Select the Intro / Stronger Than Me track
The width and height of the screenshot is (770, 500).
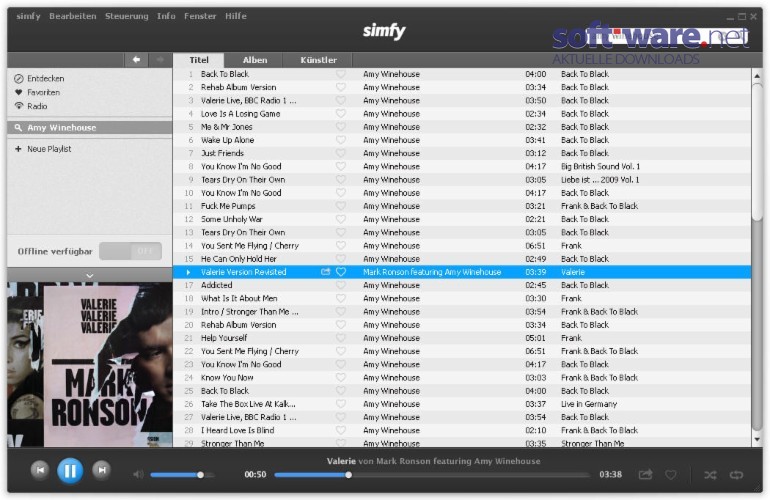click(x=249, y=311)
